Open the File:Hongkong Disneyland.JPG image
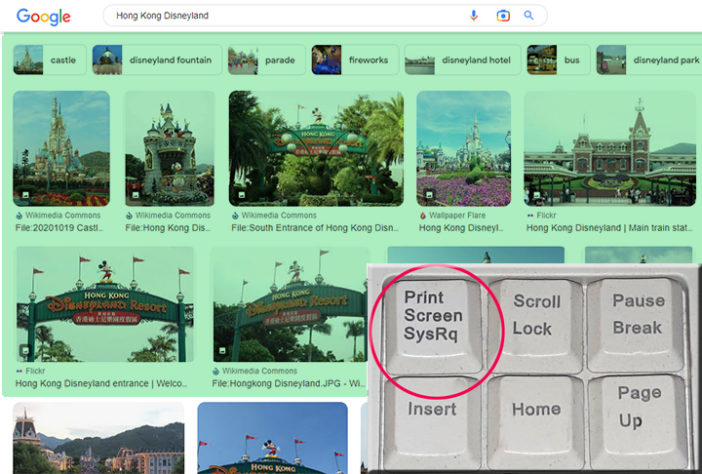702x474 pixels. [290, 304]
